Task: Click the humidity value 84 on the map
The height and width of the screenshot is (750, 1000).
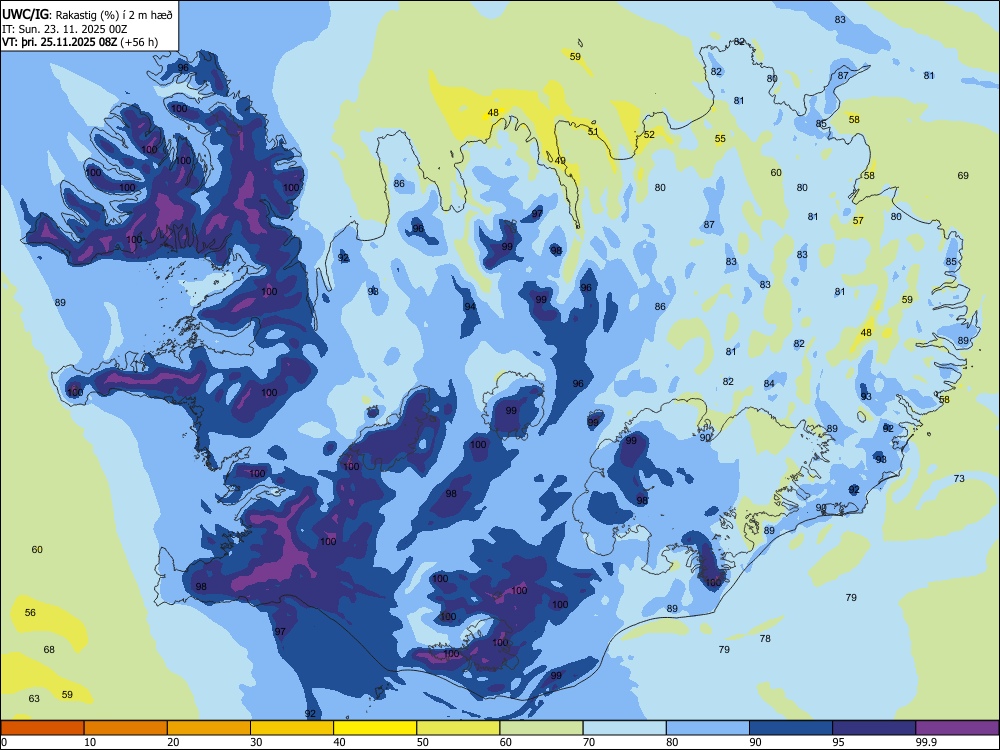Action: pos(769,383)
